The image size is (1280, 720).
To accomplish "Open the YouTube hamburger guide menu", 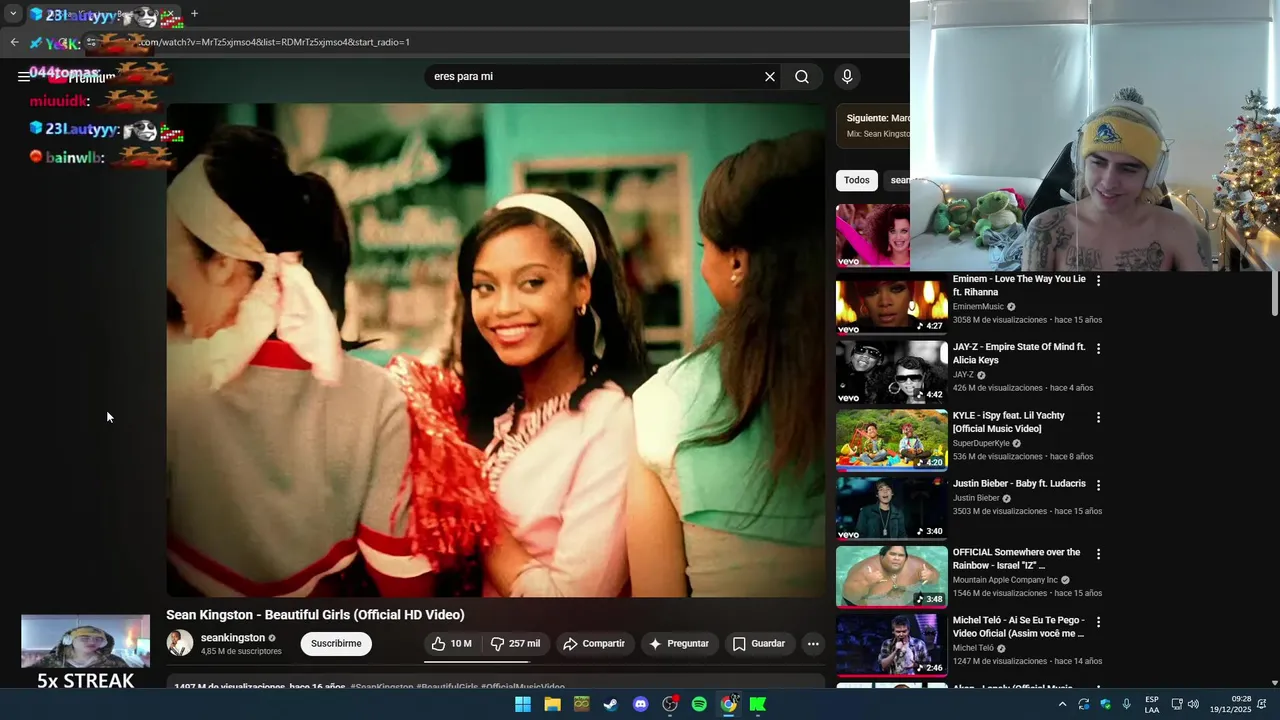I will (23, 77).
